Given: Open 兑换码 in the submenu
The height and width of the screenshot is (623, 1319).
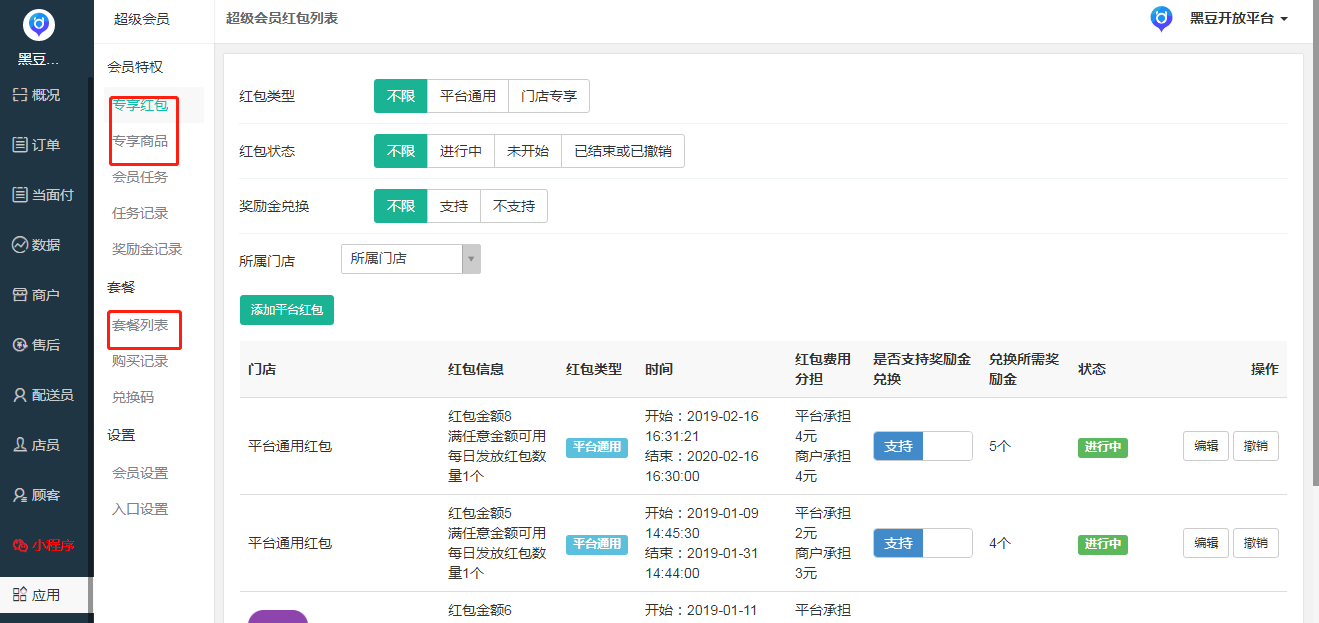Looking at the screenshot, I should (133, 397).
